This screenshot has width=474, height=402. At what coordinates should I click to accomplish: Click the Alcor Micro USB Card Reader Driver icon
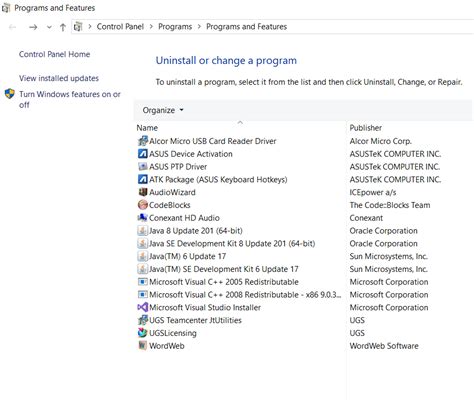[143, 141]
